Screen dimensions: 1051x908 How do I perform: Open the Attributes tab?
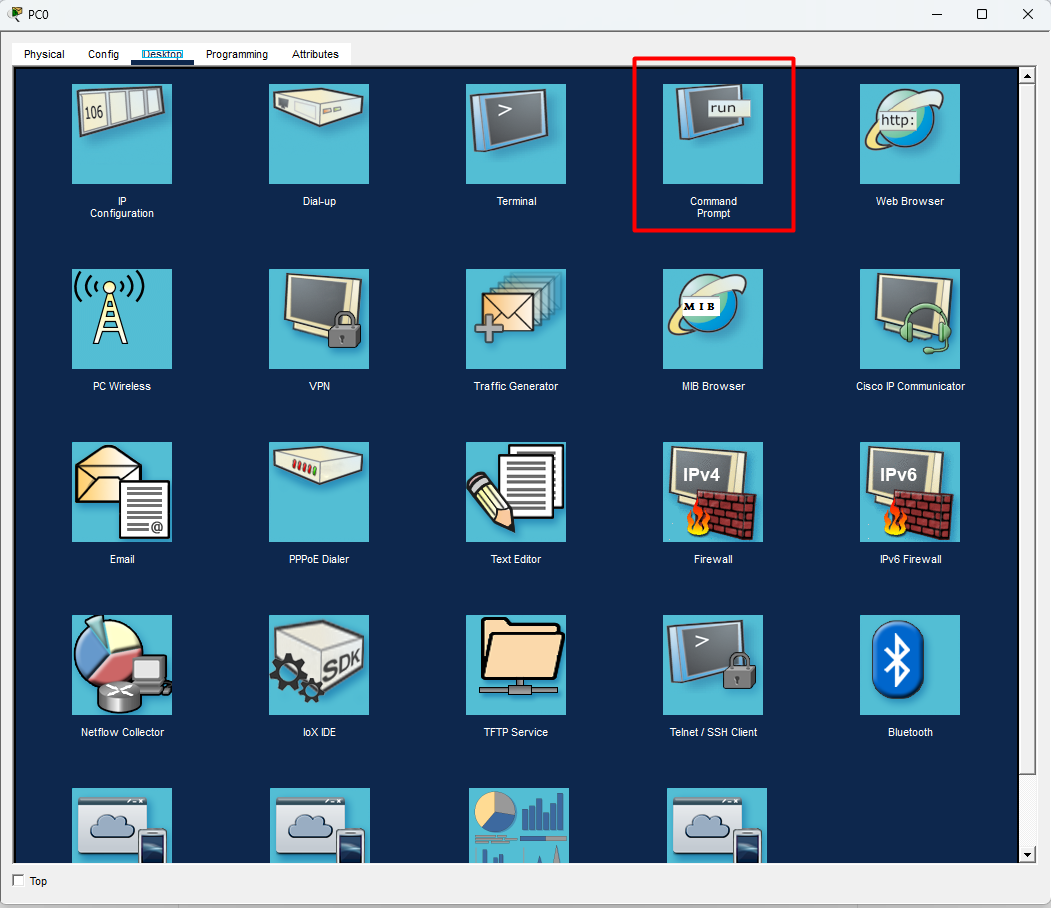point(315,54)
